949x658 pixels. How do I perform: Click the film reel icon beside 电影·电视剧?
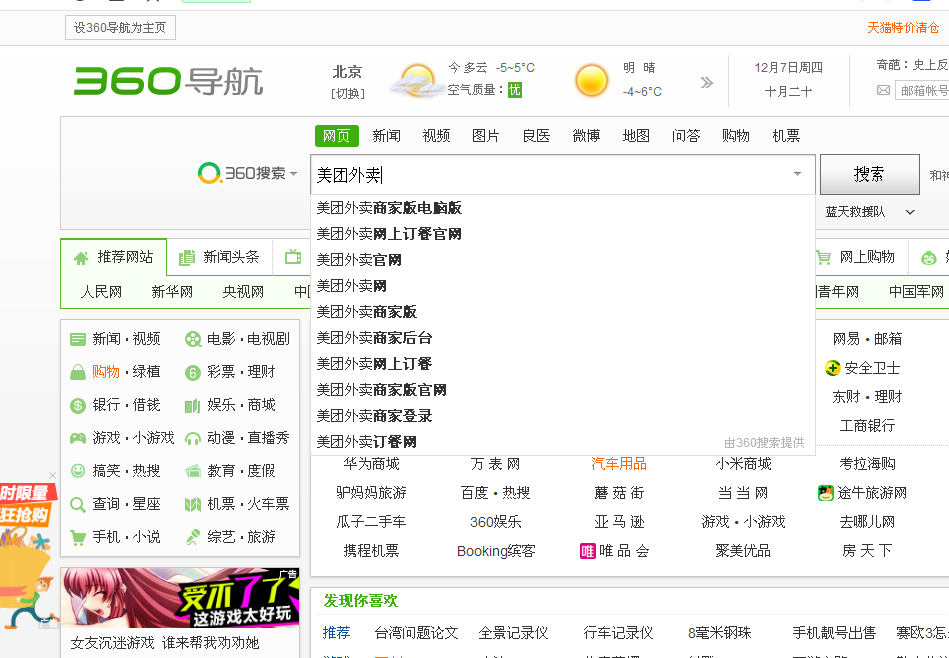point(192,340)
